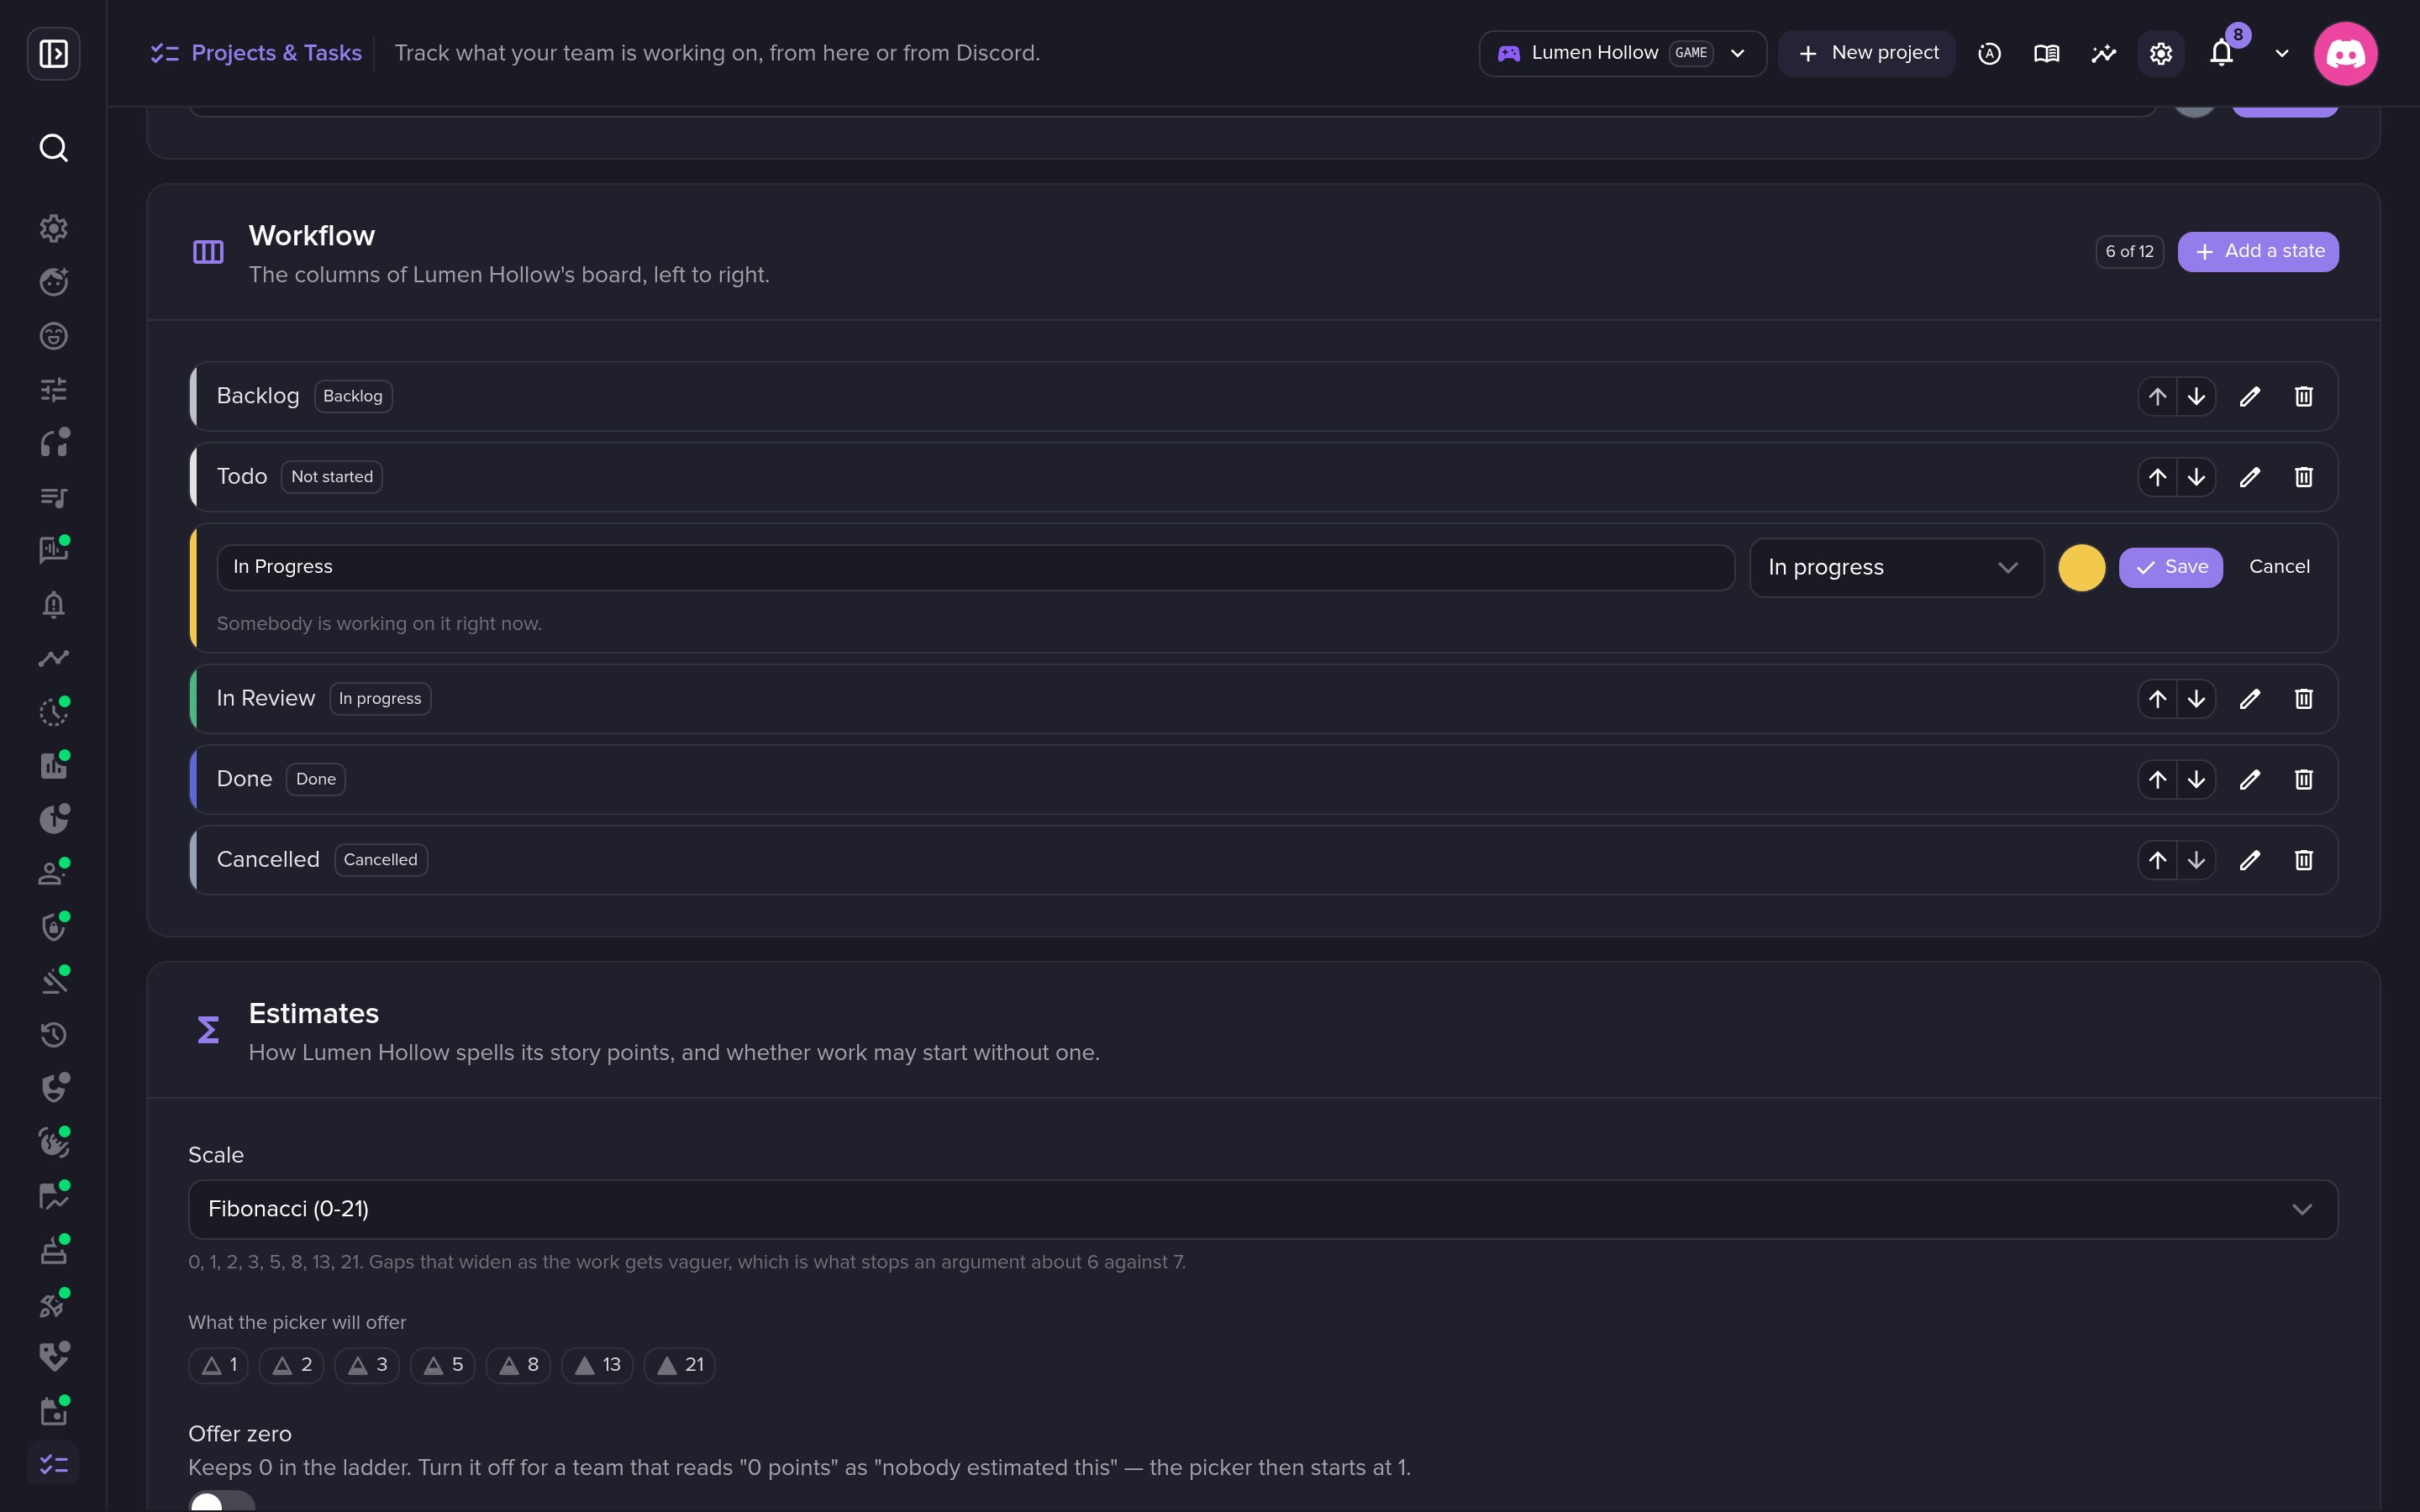Click the Projects & Tasks heading

[x=276, y=53]
